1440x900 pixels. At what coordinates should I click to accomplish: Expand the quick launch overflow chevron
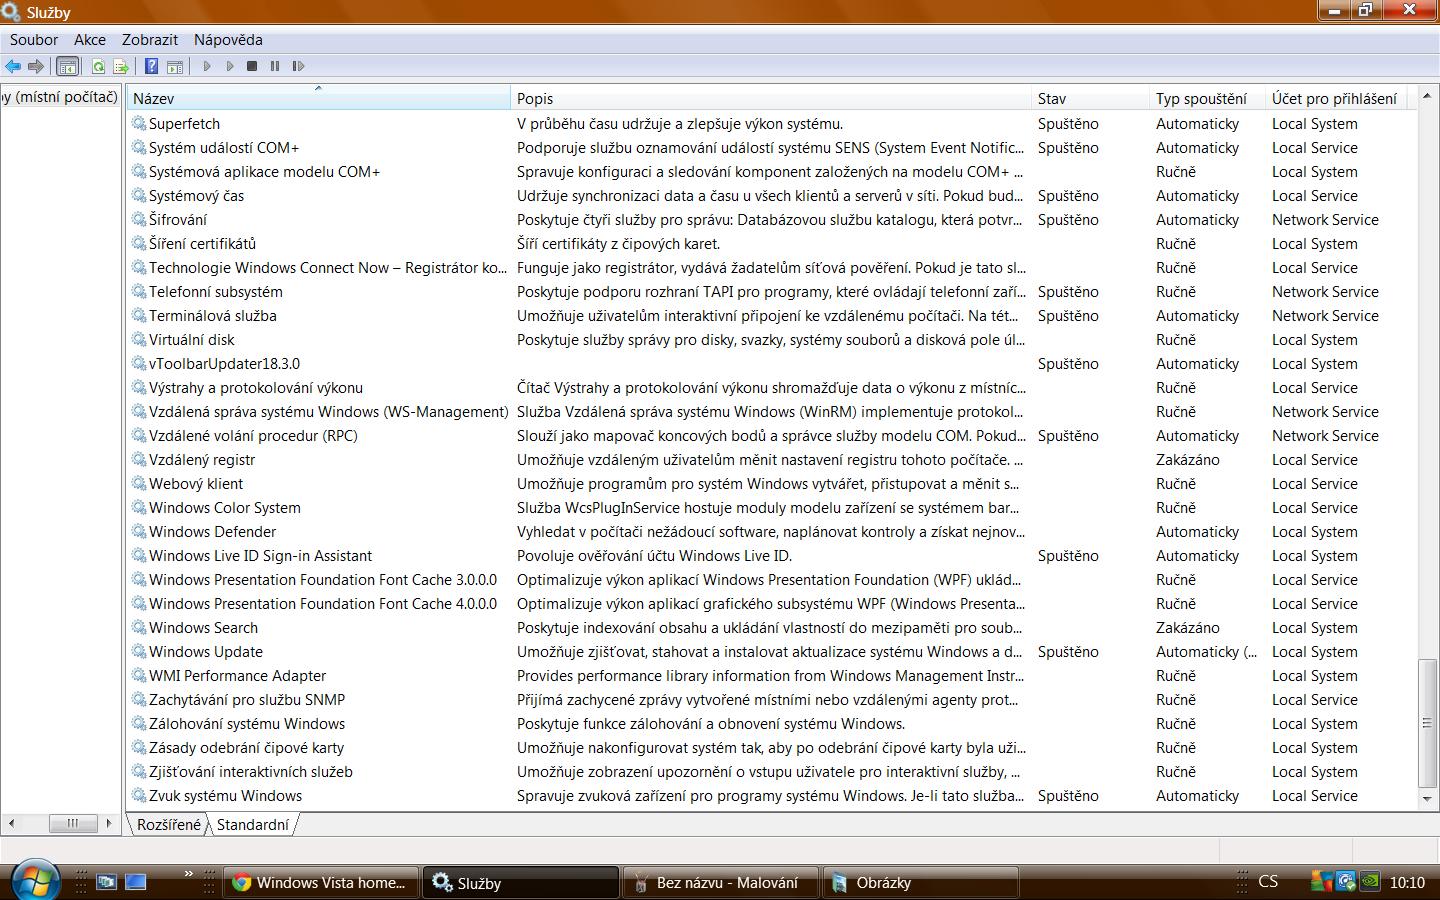click(x=188, y=874)
